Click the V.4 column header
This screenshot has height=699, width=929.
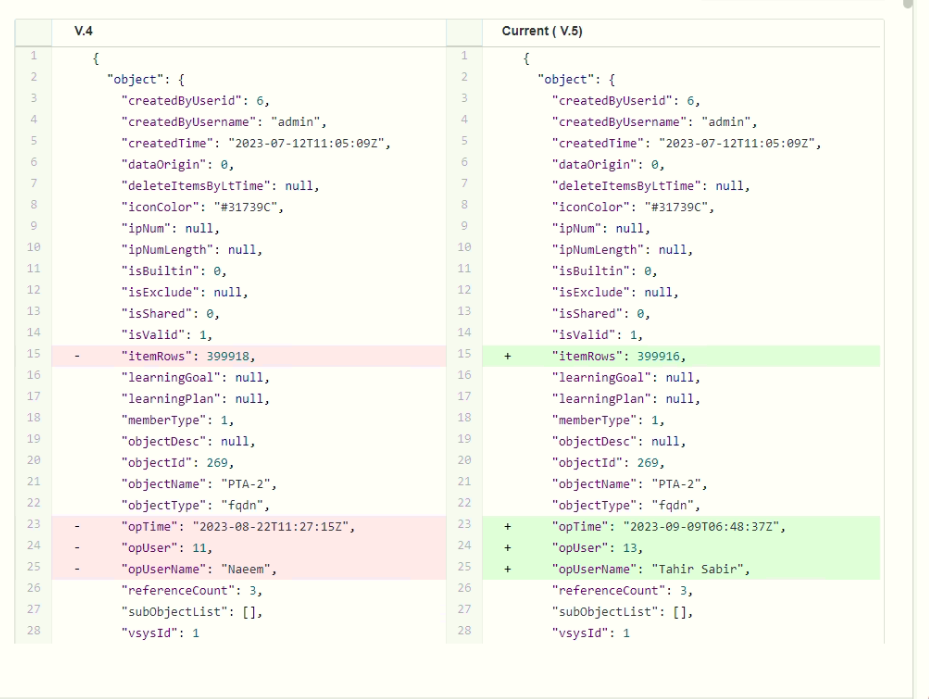[83, 32]
